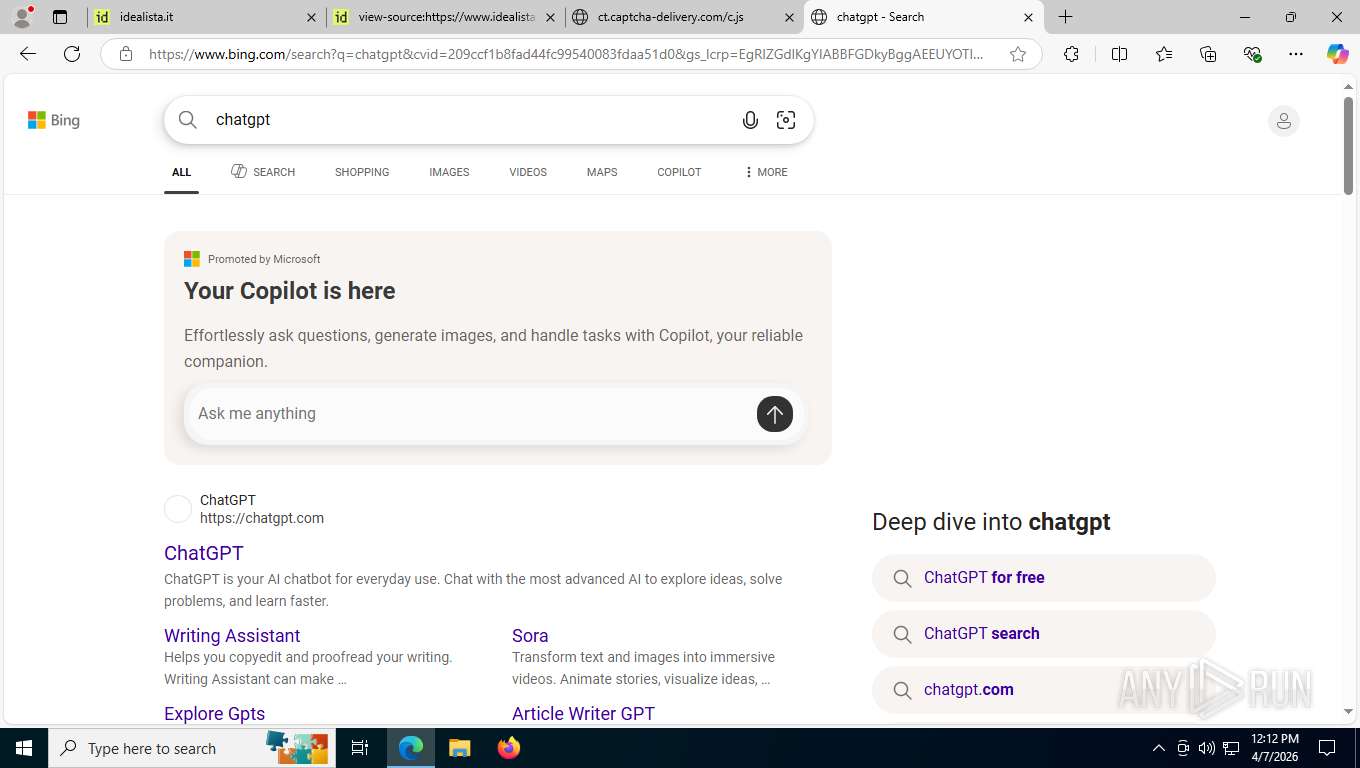Open the IMAGES results tab
This screenshot has height=768, width=1360.
449,172
